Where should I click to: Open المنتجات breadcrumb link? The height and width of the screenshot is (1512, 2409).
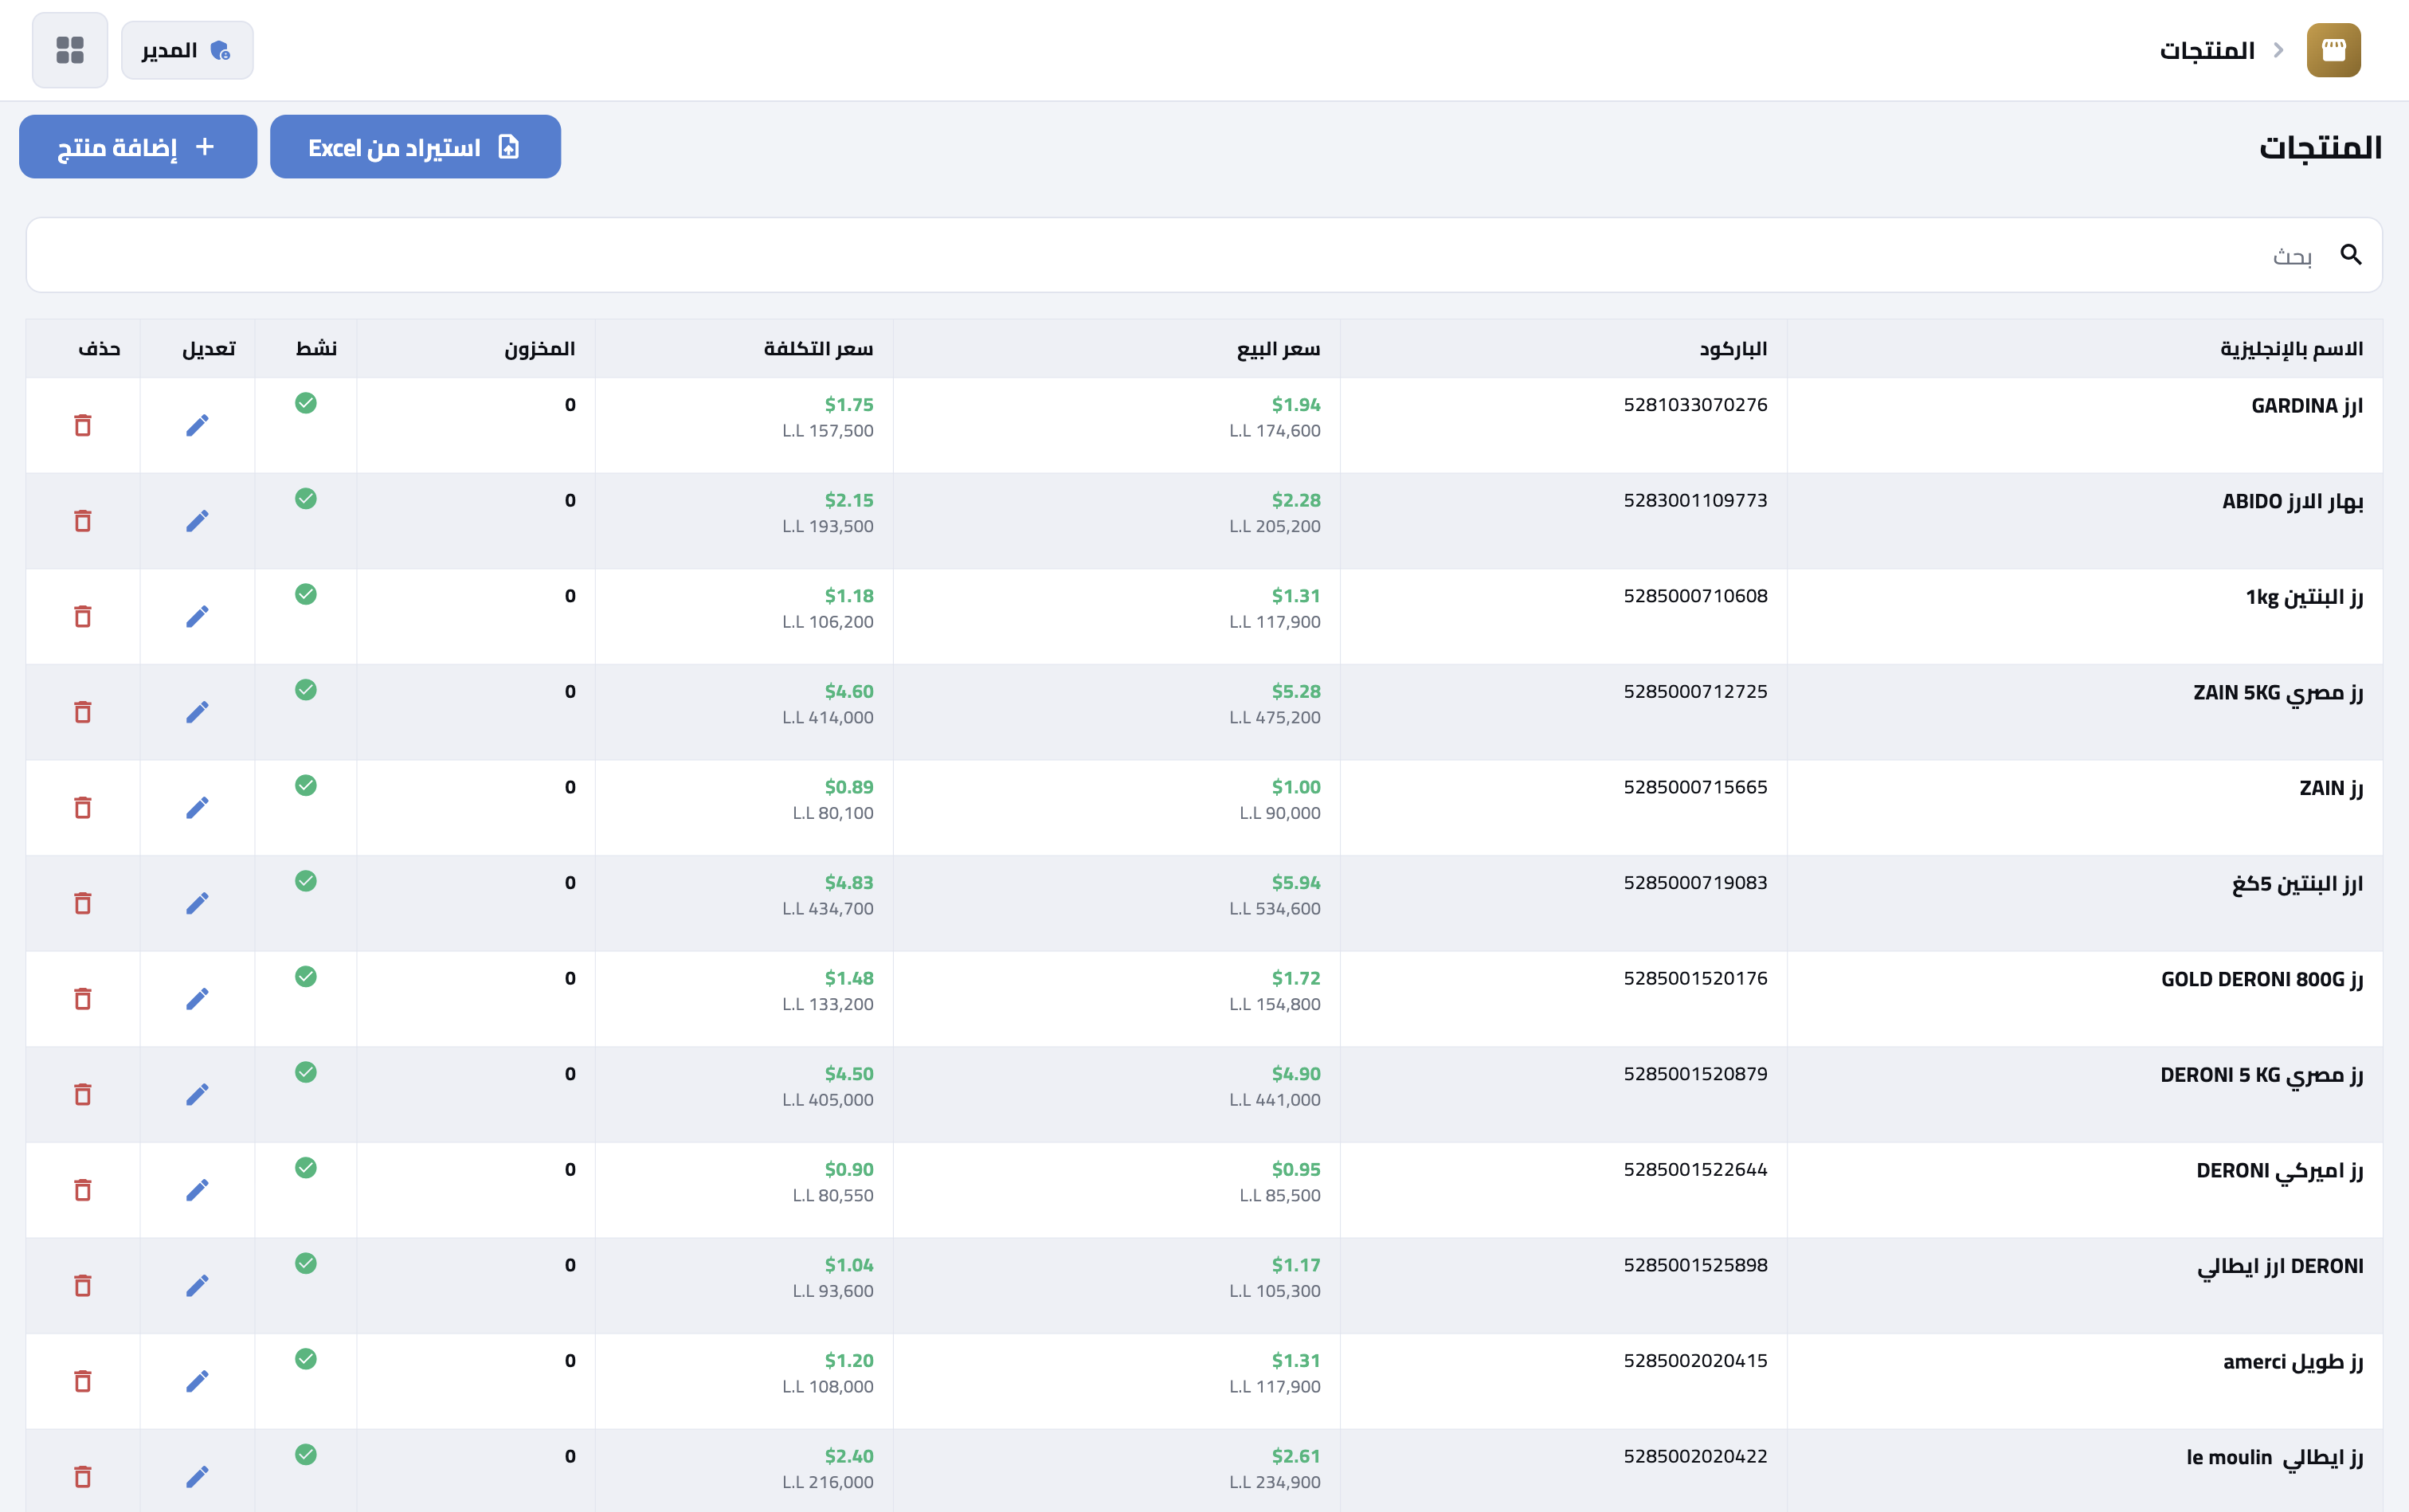point(2206,50)
